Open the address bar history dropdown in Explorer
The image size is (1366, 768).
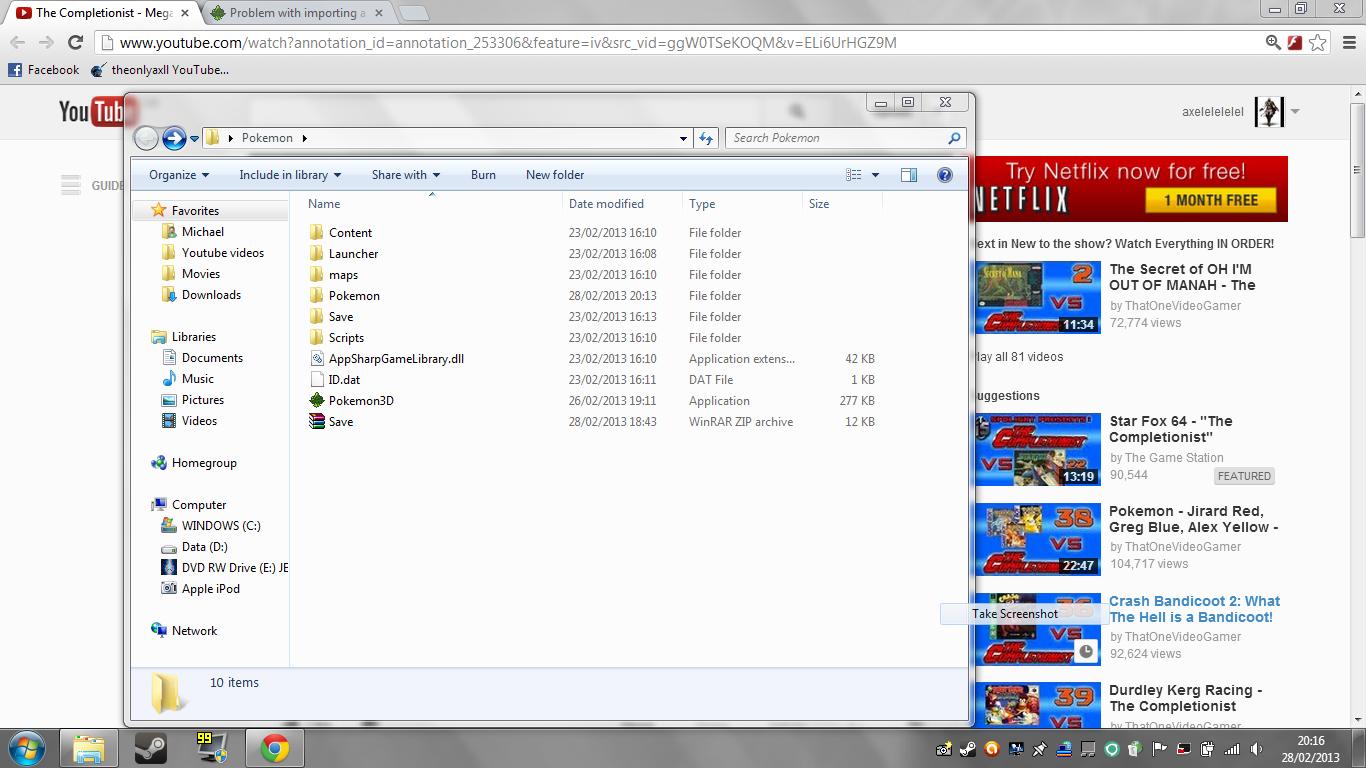pyautogui.click(x=683, y=138)
